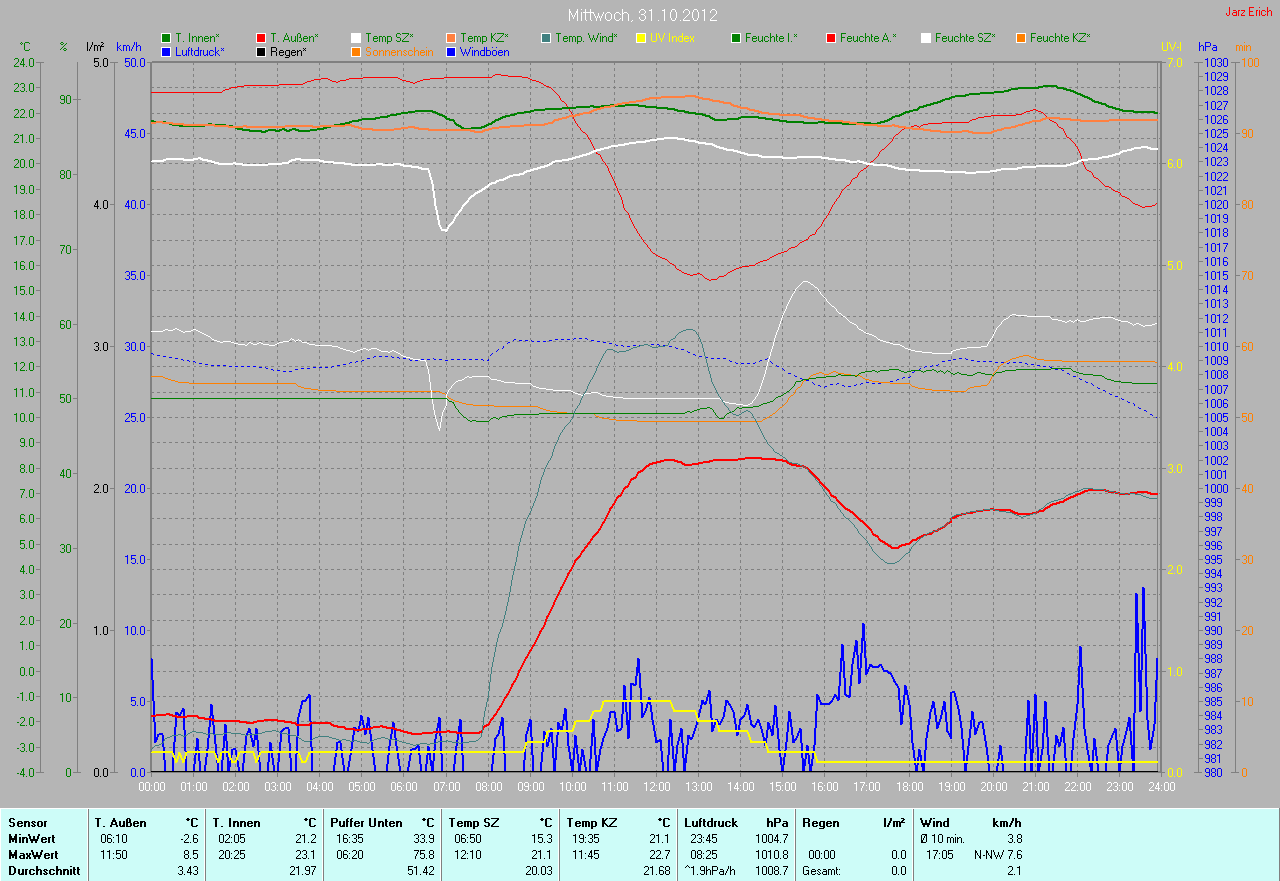
Task: Pick the red Feuchte A. legend swatch
Action: [x=831, y=38]
